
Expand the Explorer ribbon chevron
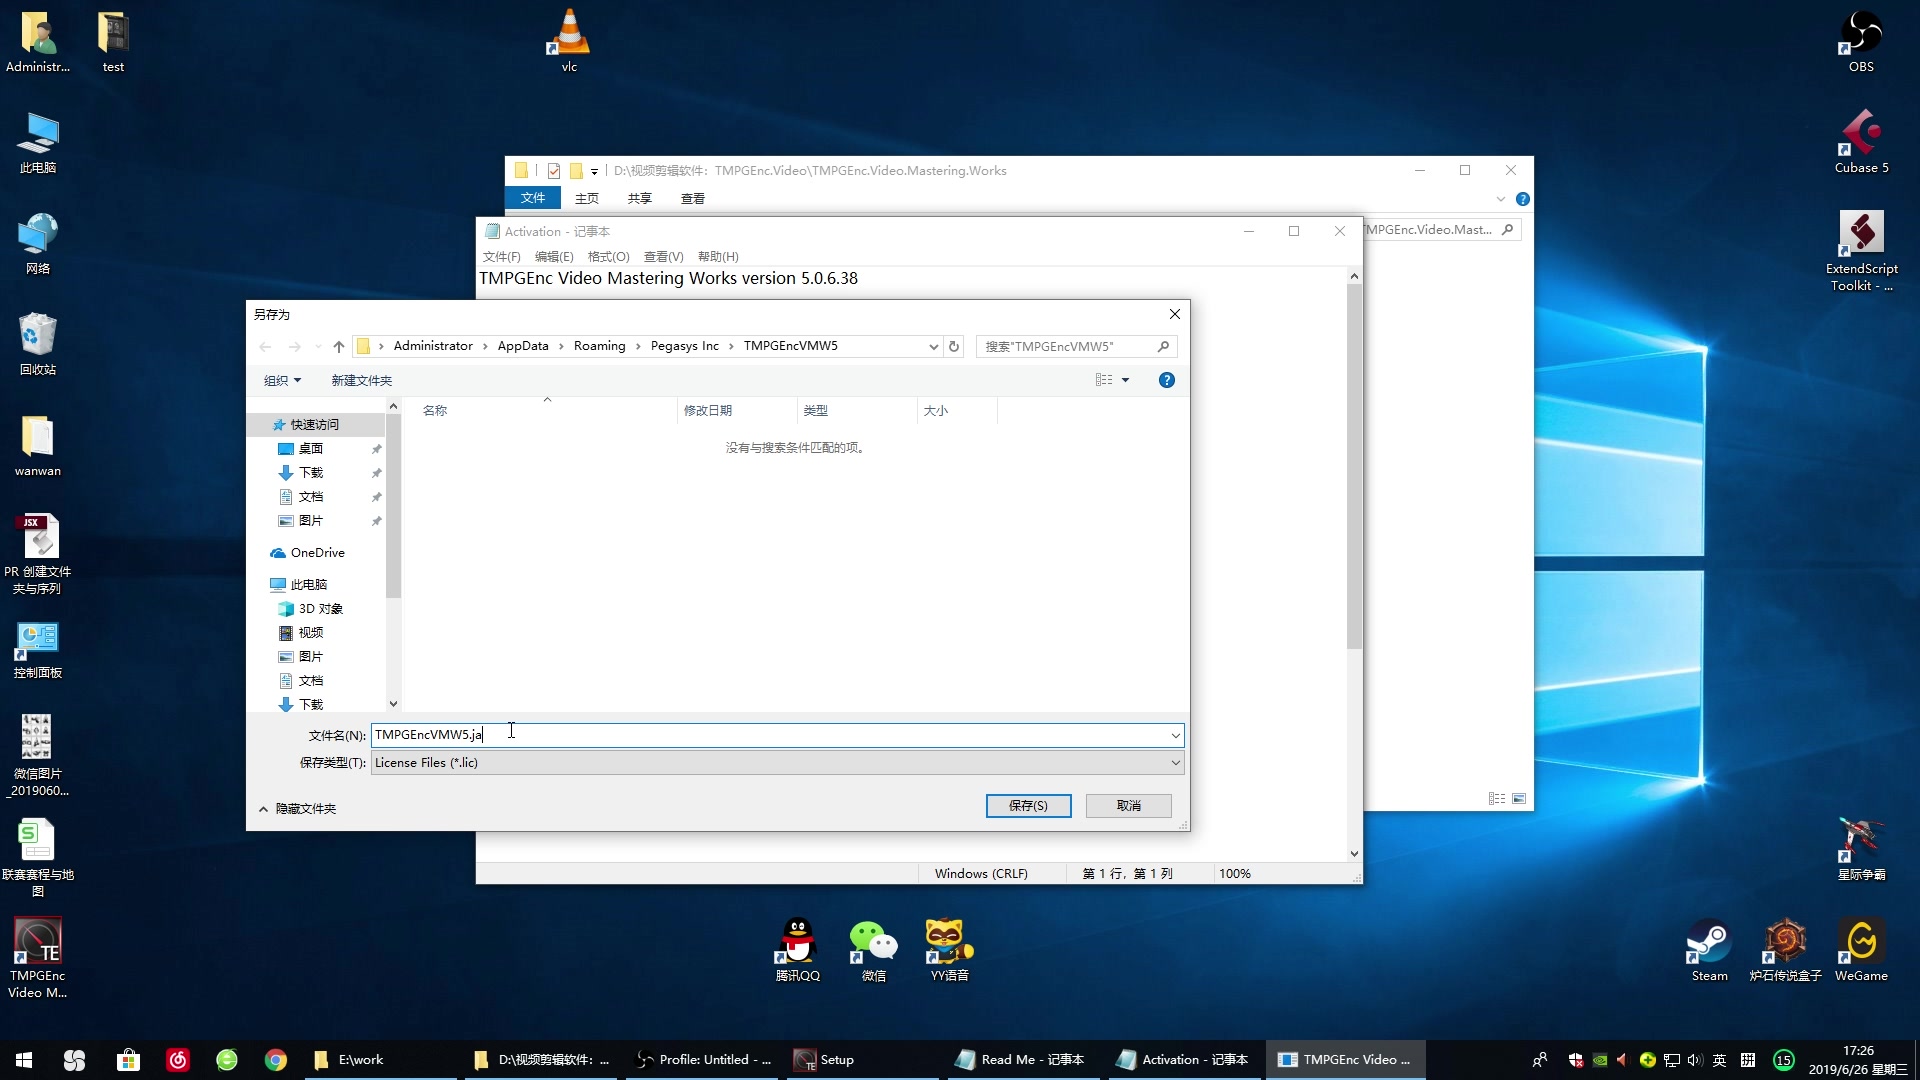[1500, 199]
